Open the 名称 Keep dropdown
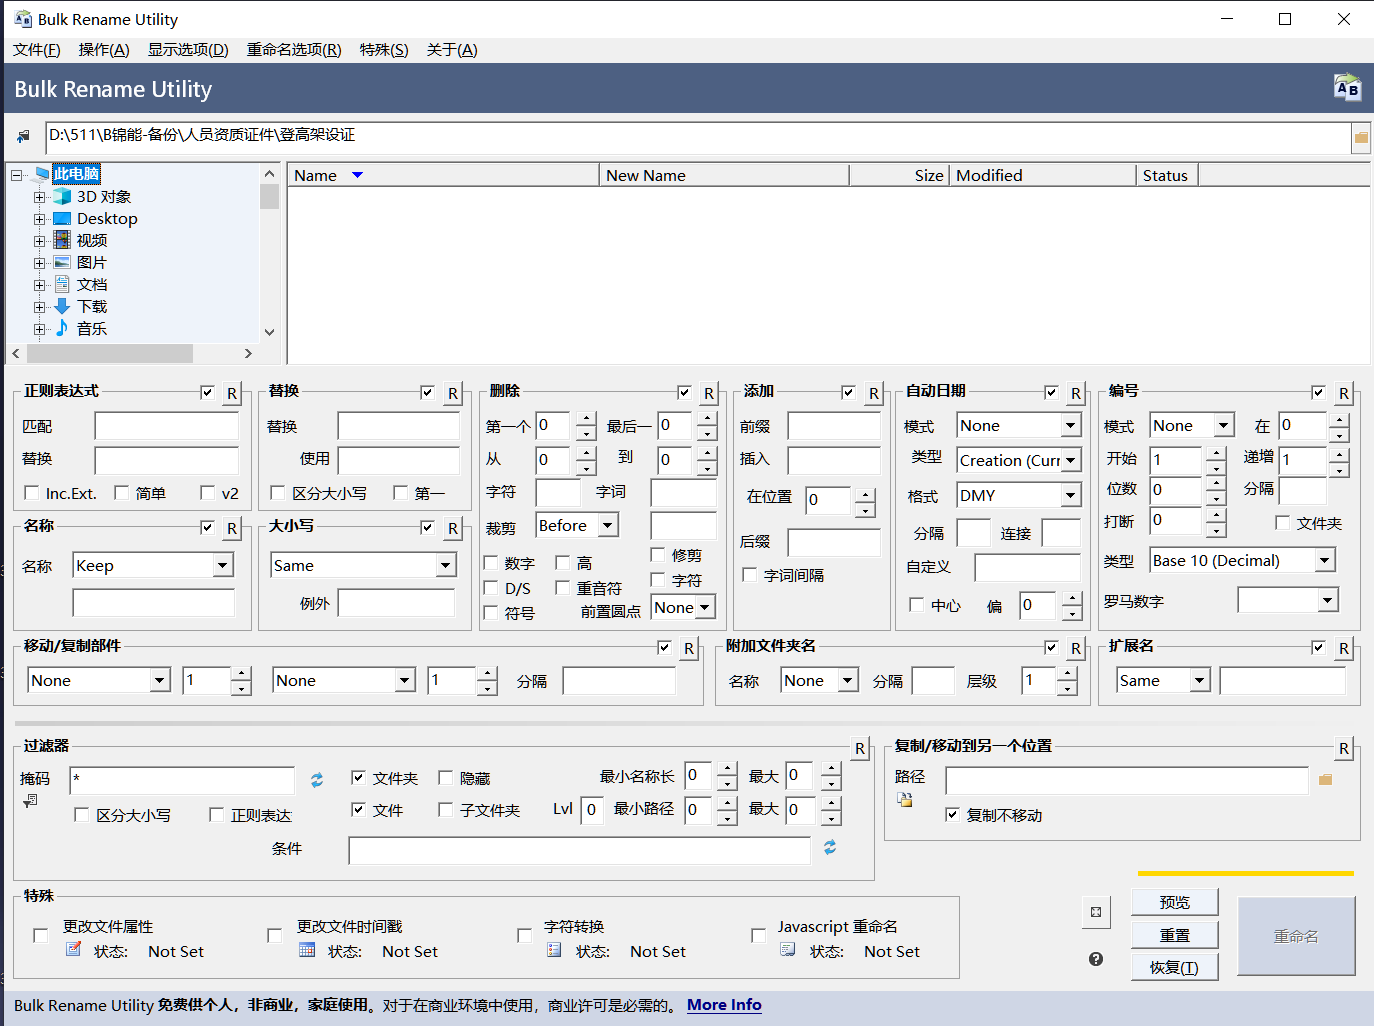 coord(223,565)
